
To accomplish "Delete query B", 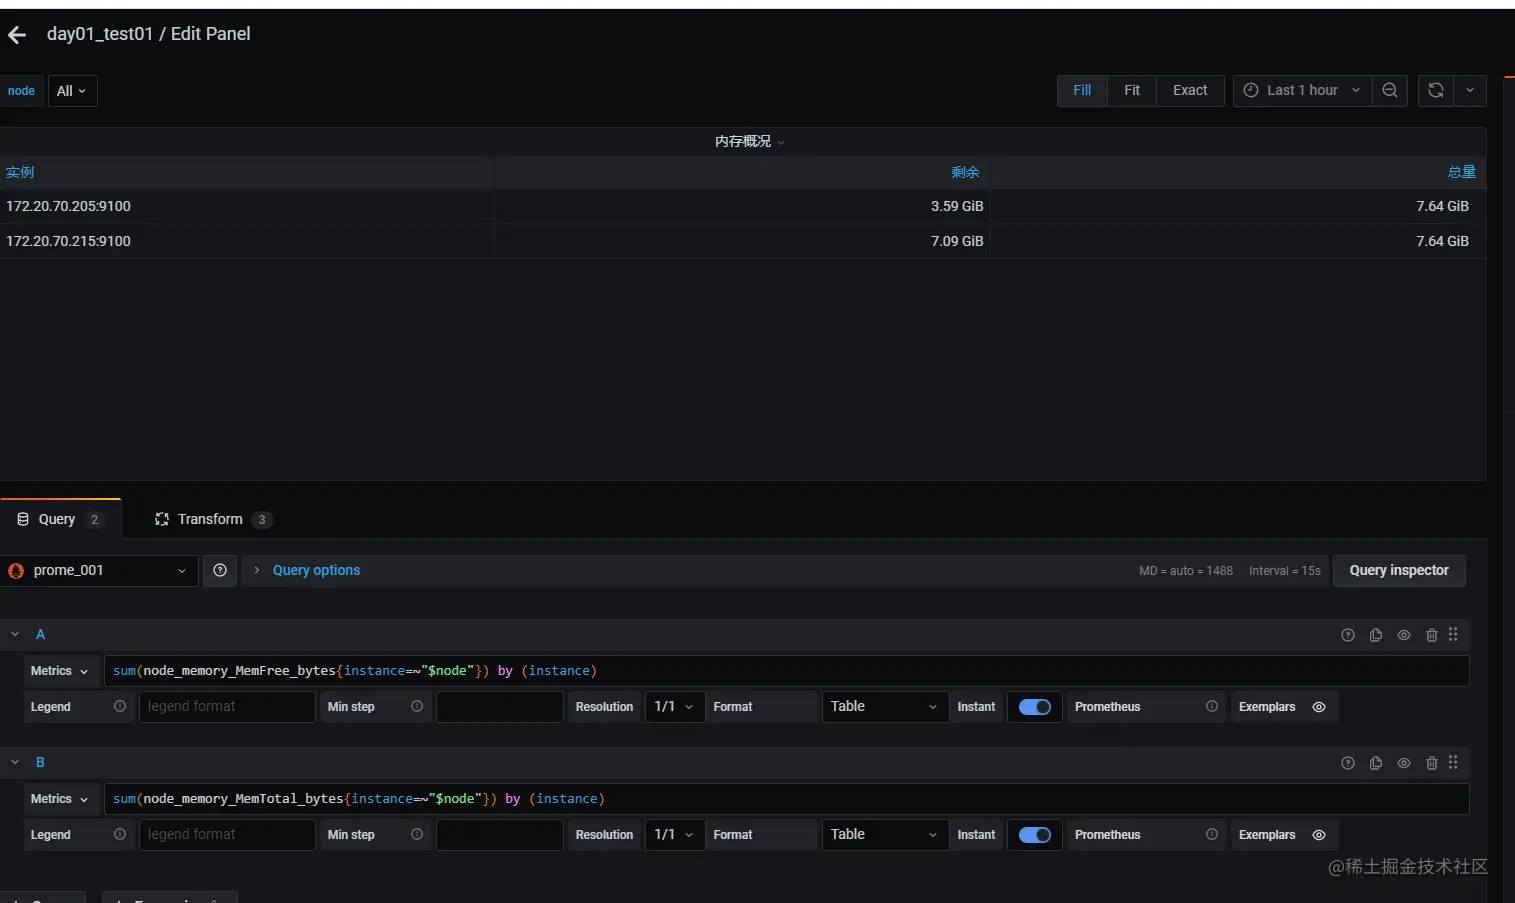I will (1432, 763).
